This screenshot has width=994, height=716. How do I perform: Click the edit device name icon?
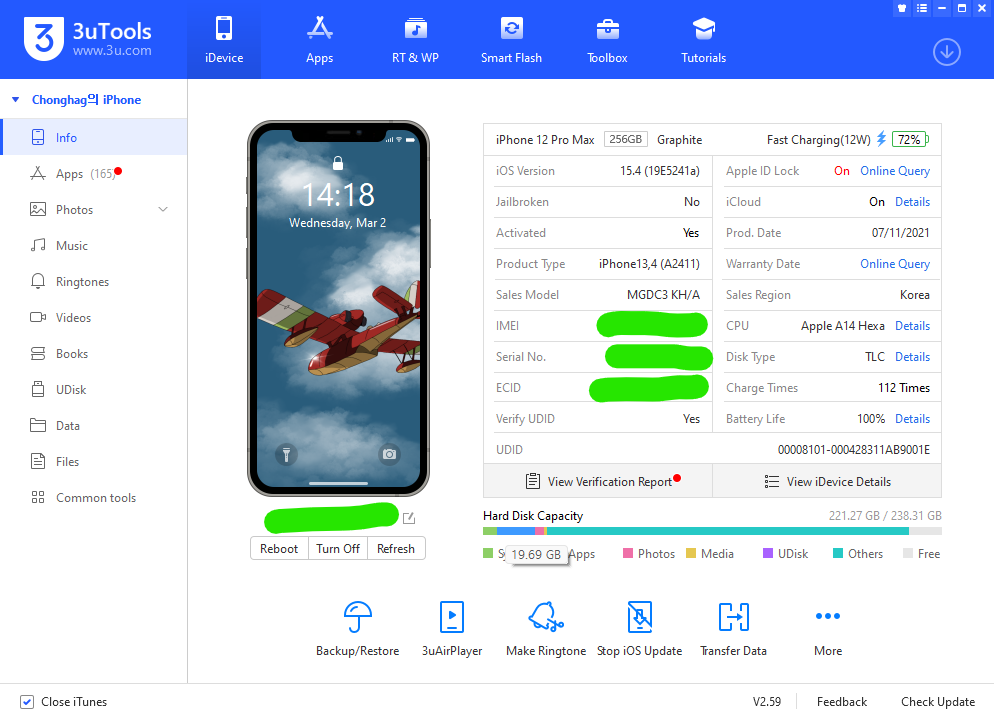pos(409,518)
